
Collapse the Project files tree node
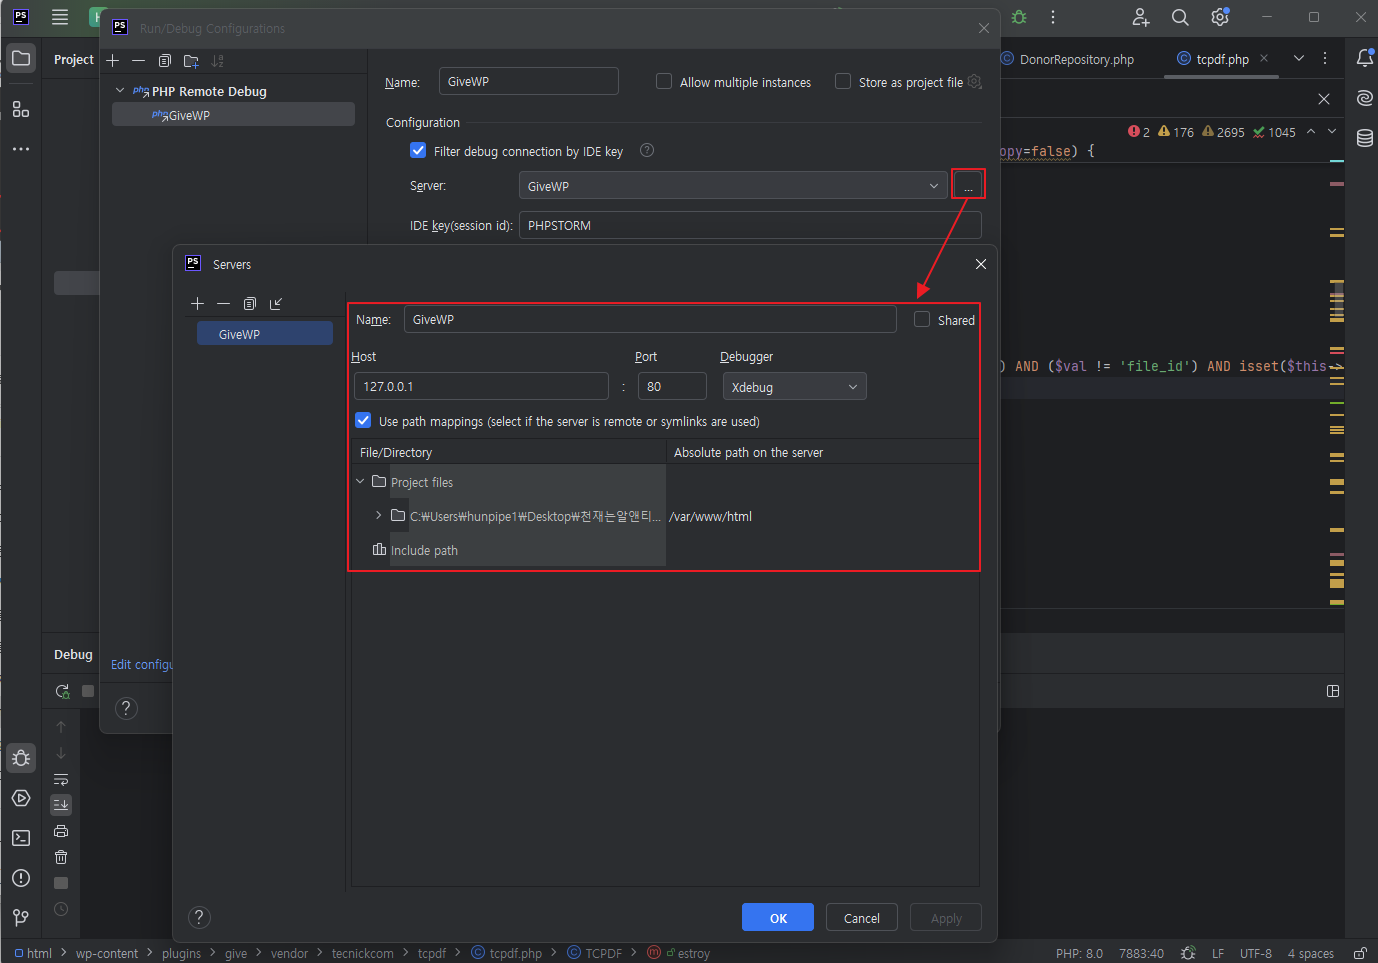click(x=361, y=481)
